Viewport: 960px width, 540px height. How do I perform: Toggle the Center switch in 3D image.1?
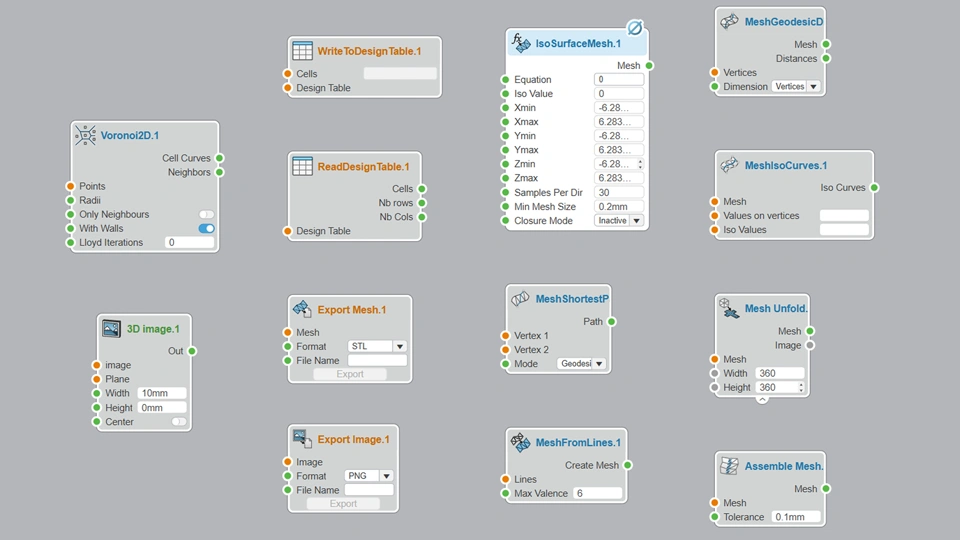pos(179,422)
